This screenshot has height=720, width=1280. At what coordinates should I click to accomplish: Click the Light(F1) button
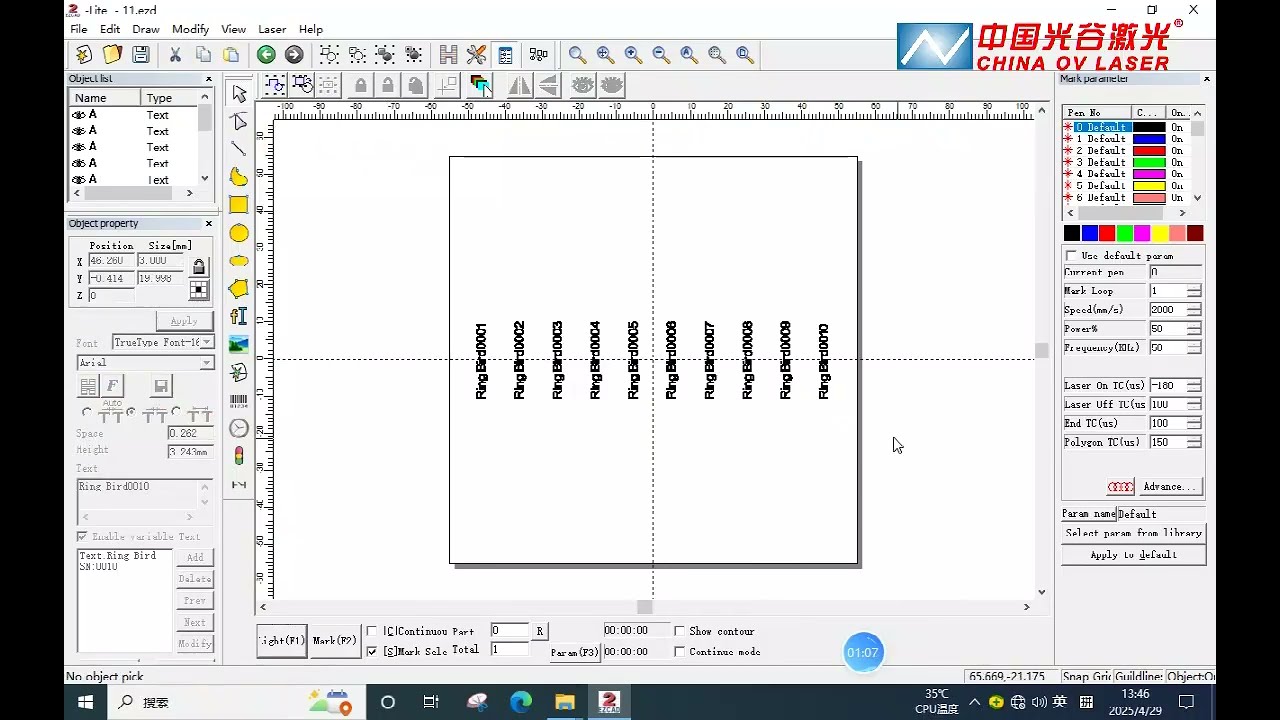tap(282, 640)
